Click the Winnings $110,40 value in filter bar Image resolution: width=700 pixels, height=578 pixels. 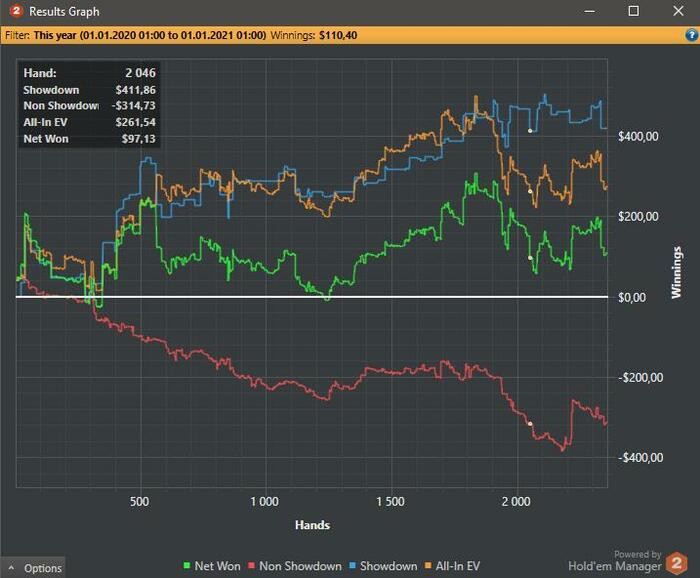tap(338, 35)
